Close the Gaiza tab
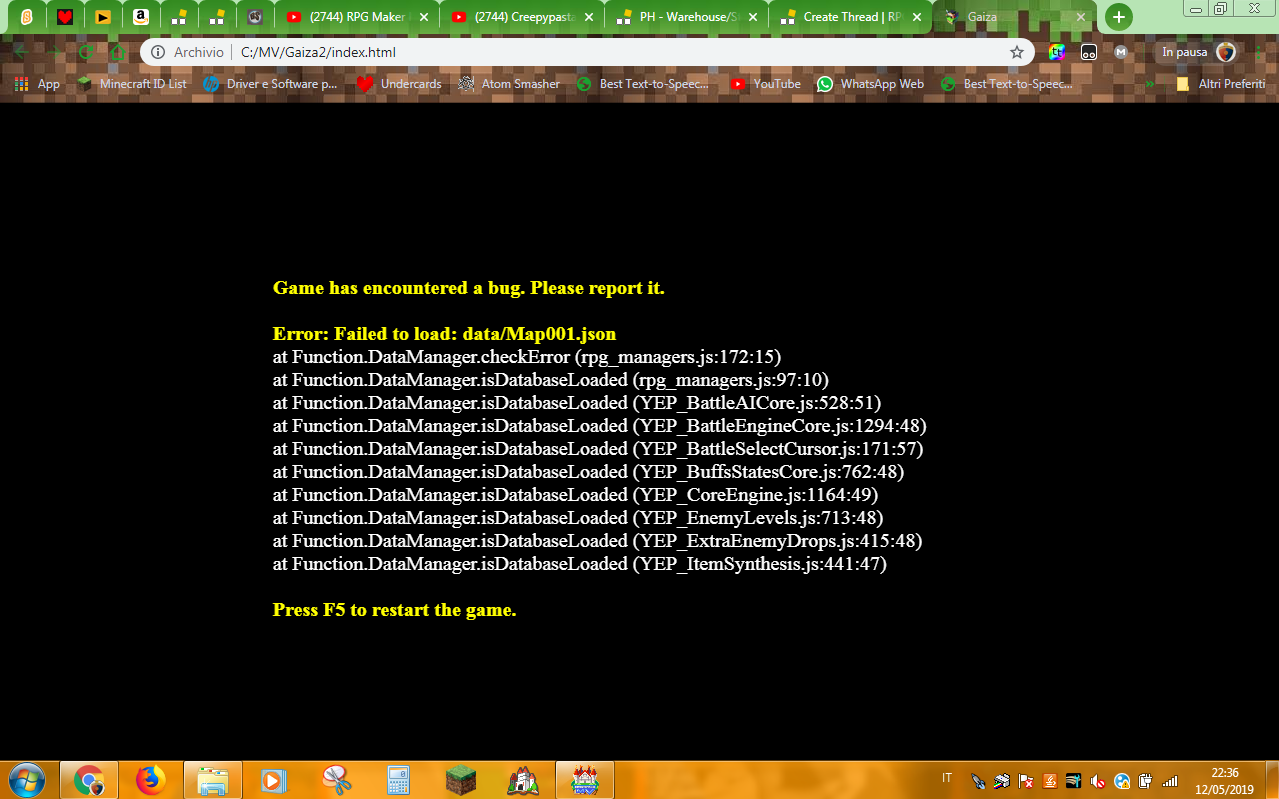 (1080, 17)
